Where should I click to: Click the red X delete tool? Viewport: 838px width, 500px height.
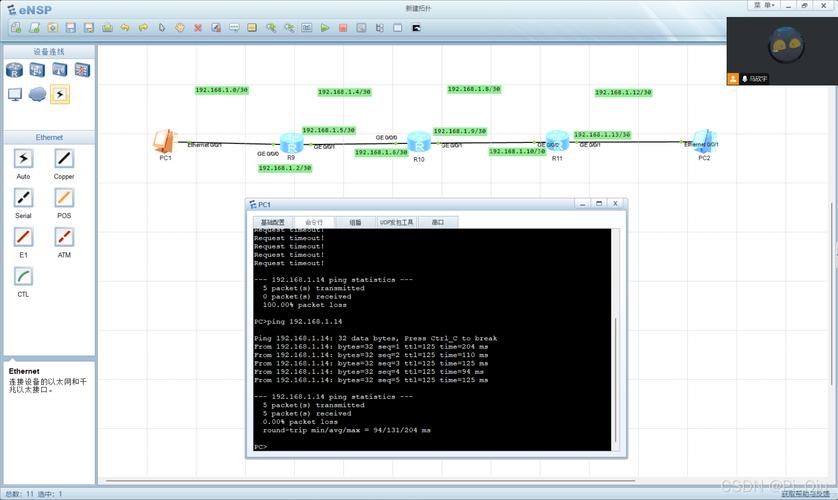click(x=198, y=27)
